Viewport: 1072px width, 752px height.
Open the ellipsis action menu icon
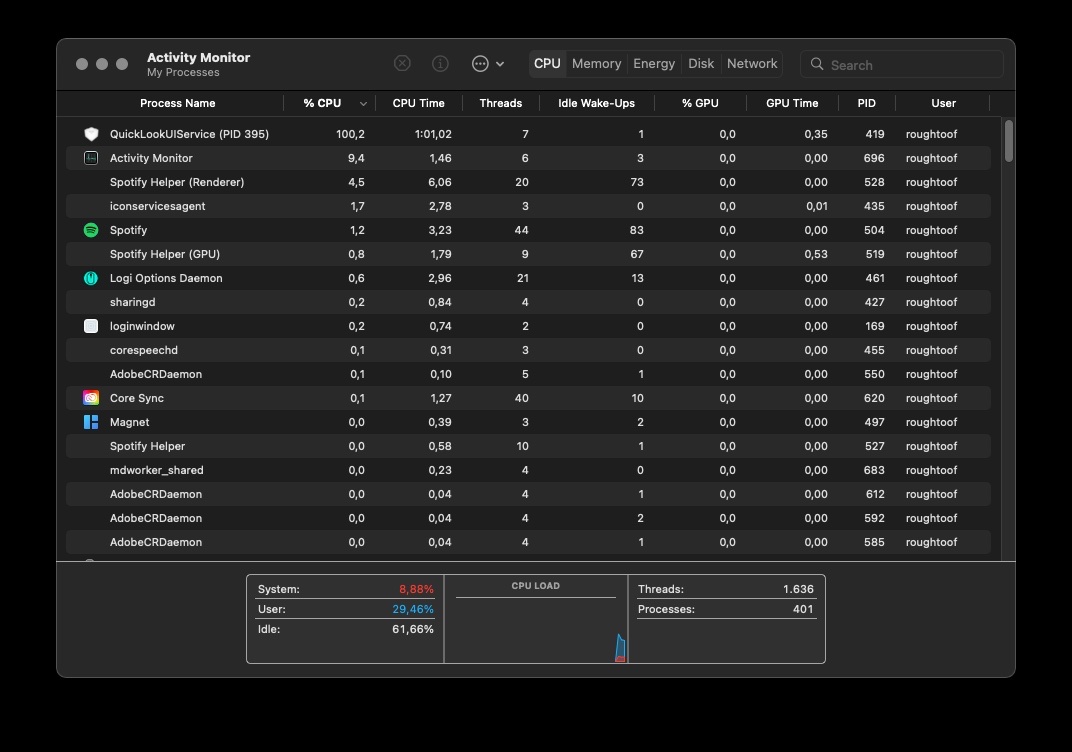pyautogui.click(x=481, y=64)
